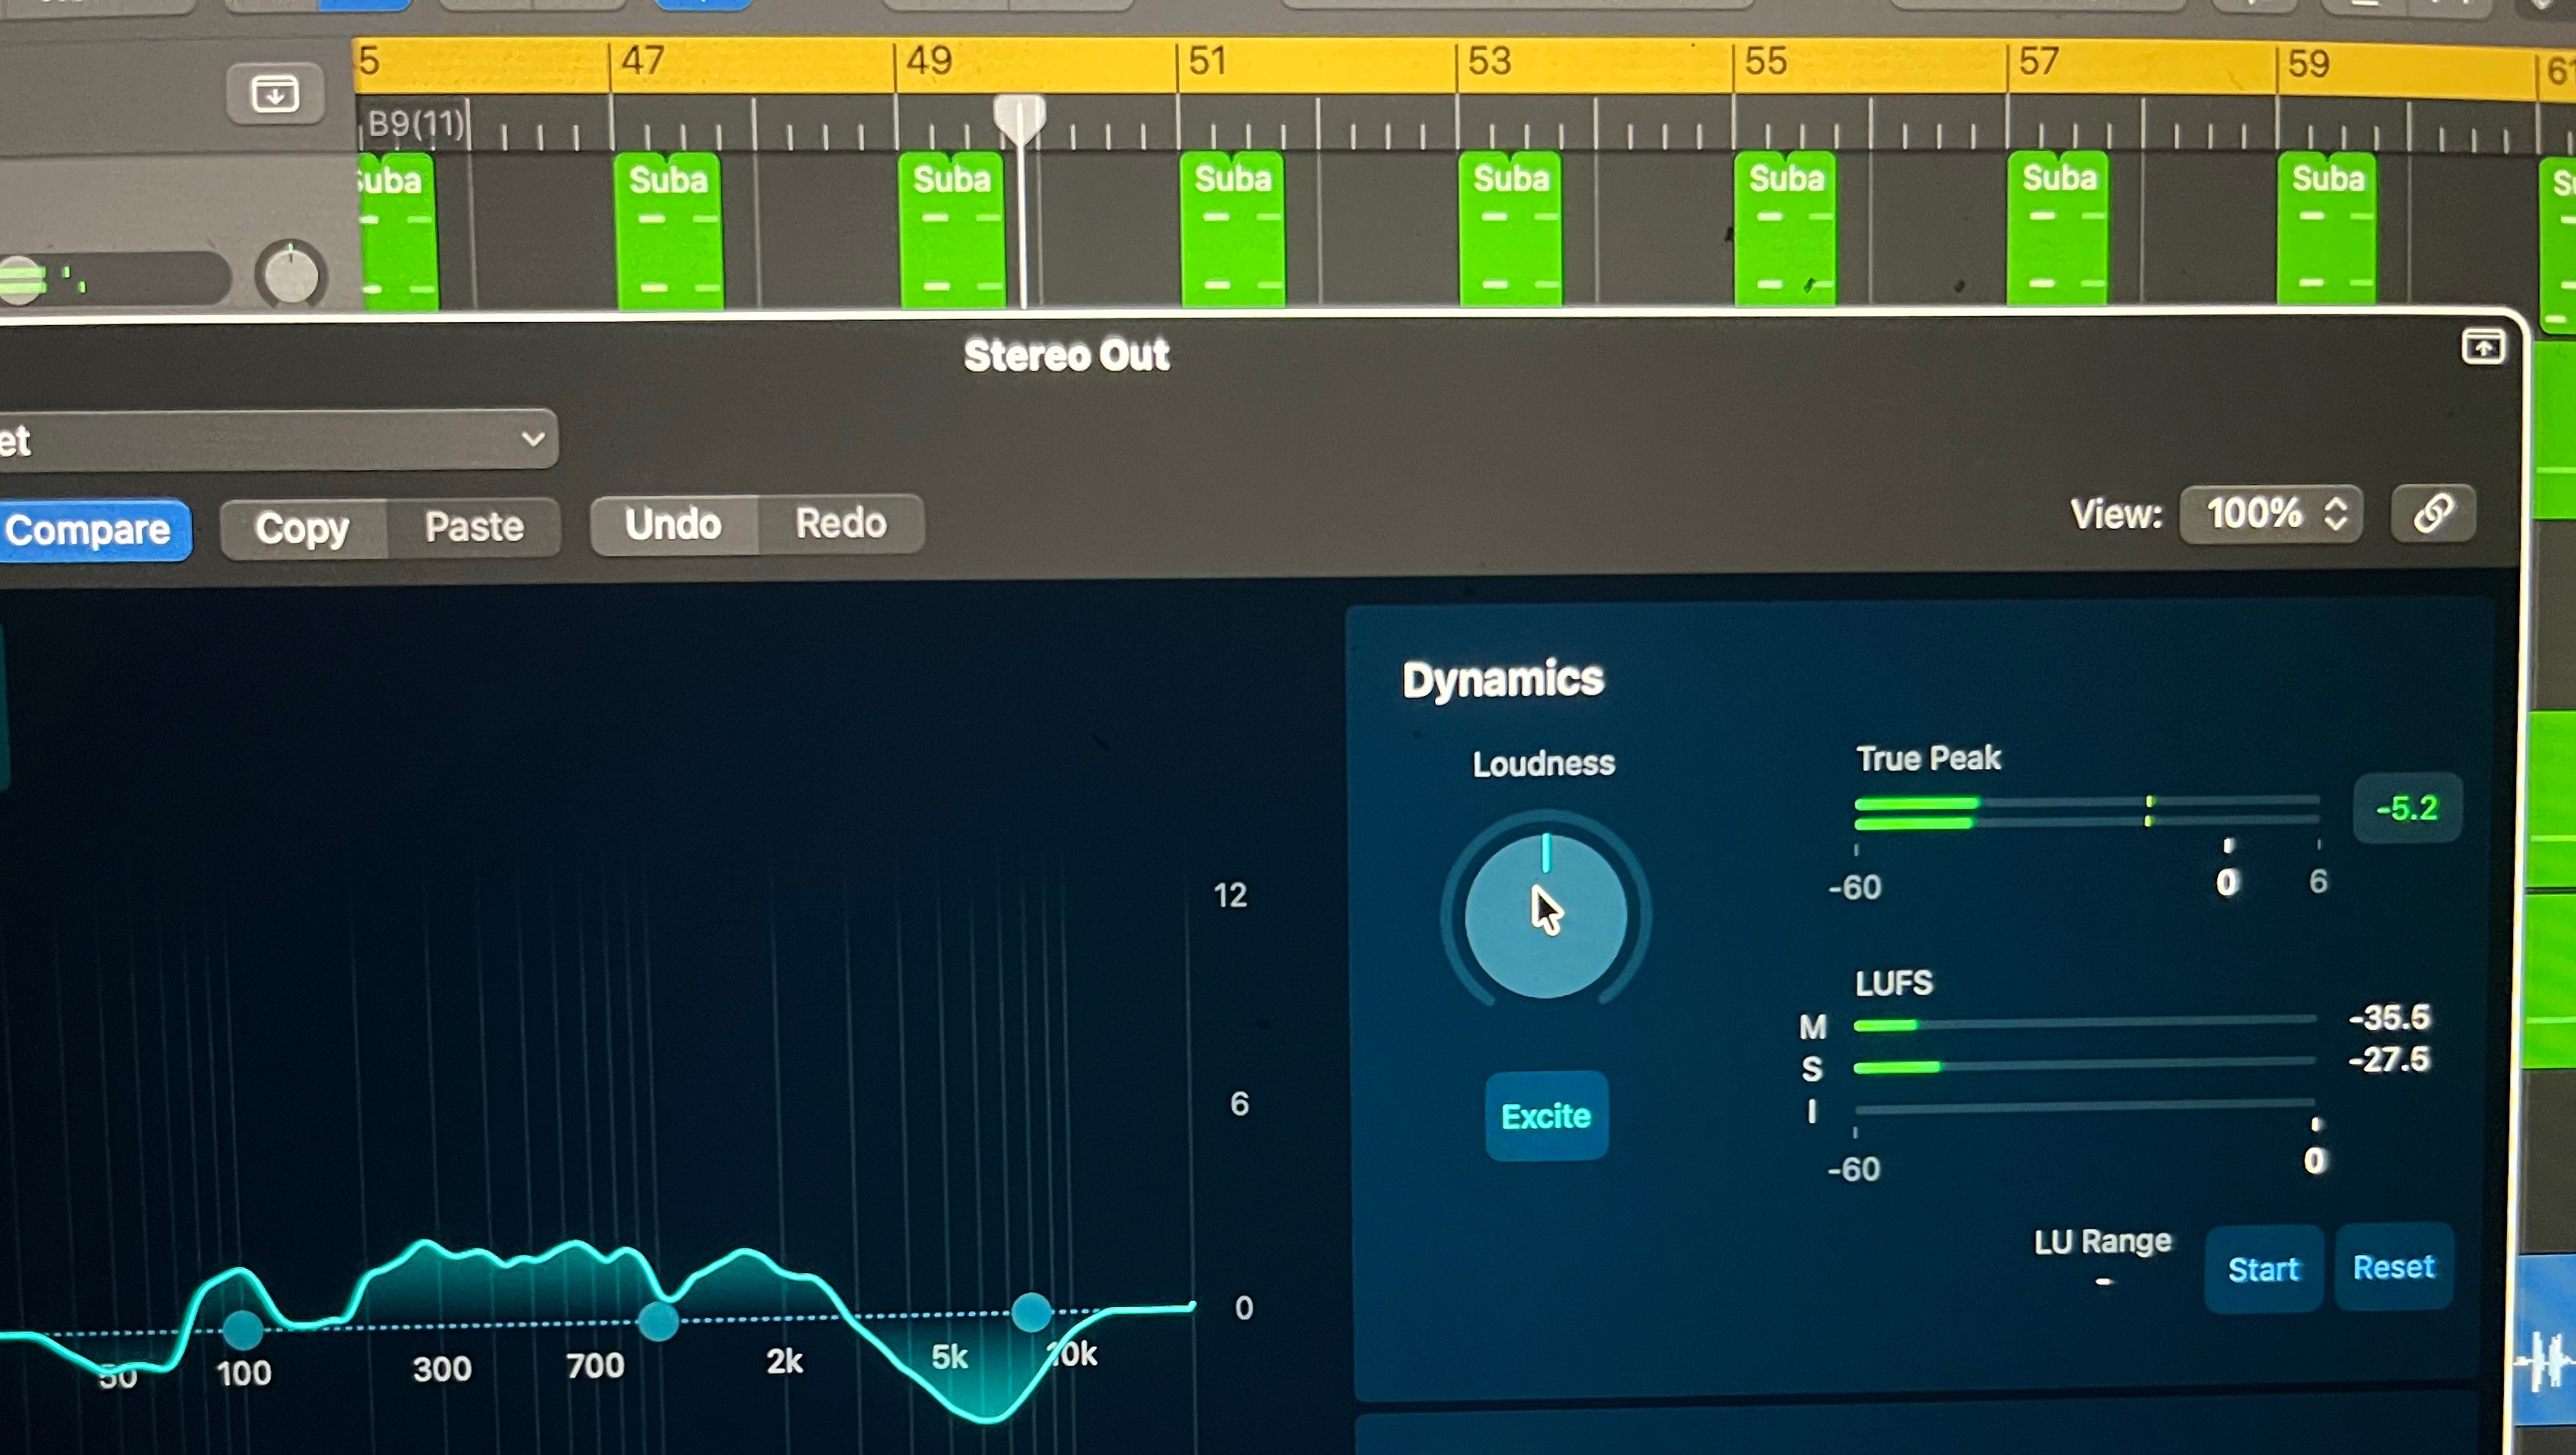2576x1455 pixels.
Task: Click bar 55 in the timeline ruler
Action: click(x=1765, y=61)
